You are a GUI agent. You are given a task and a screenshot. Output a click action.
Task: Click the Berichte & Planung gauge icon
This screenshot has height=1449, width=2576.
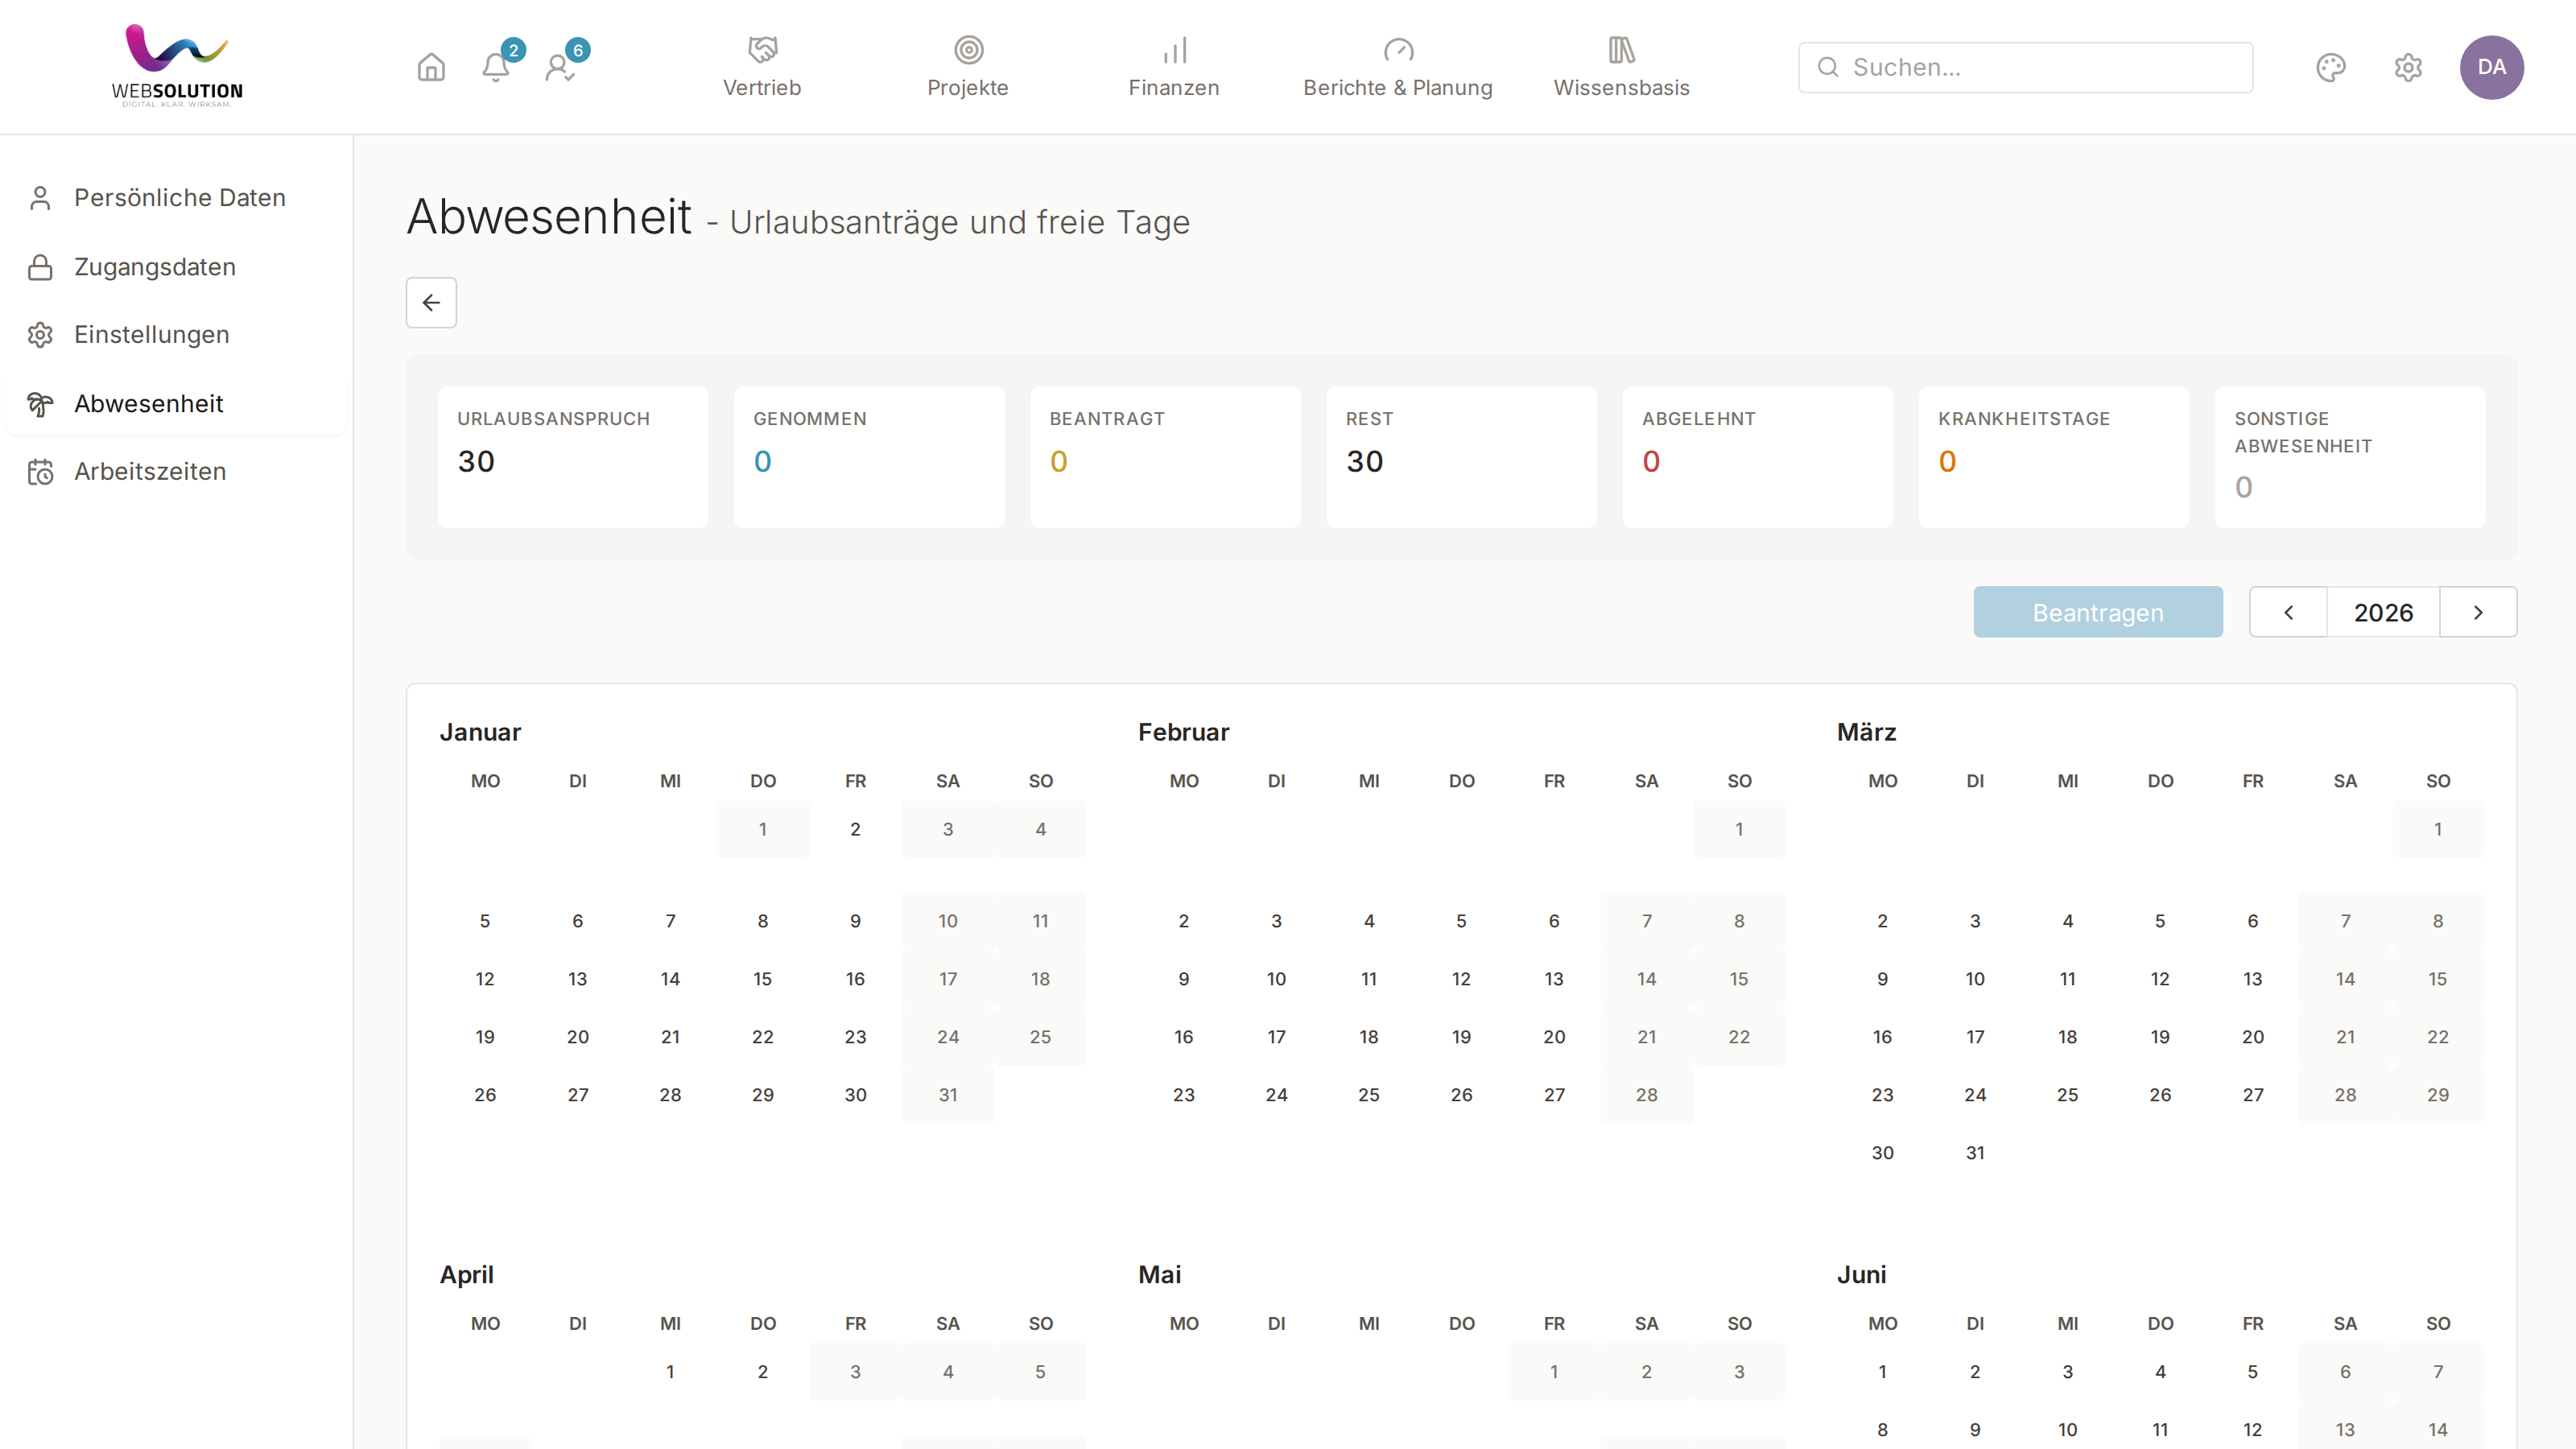1398,49
